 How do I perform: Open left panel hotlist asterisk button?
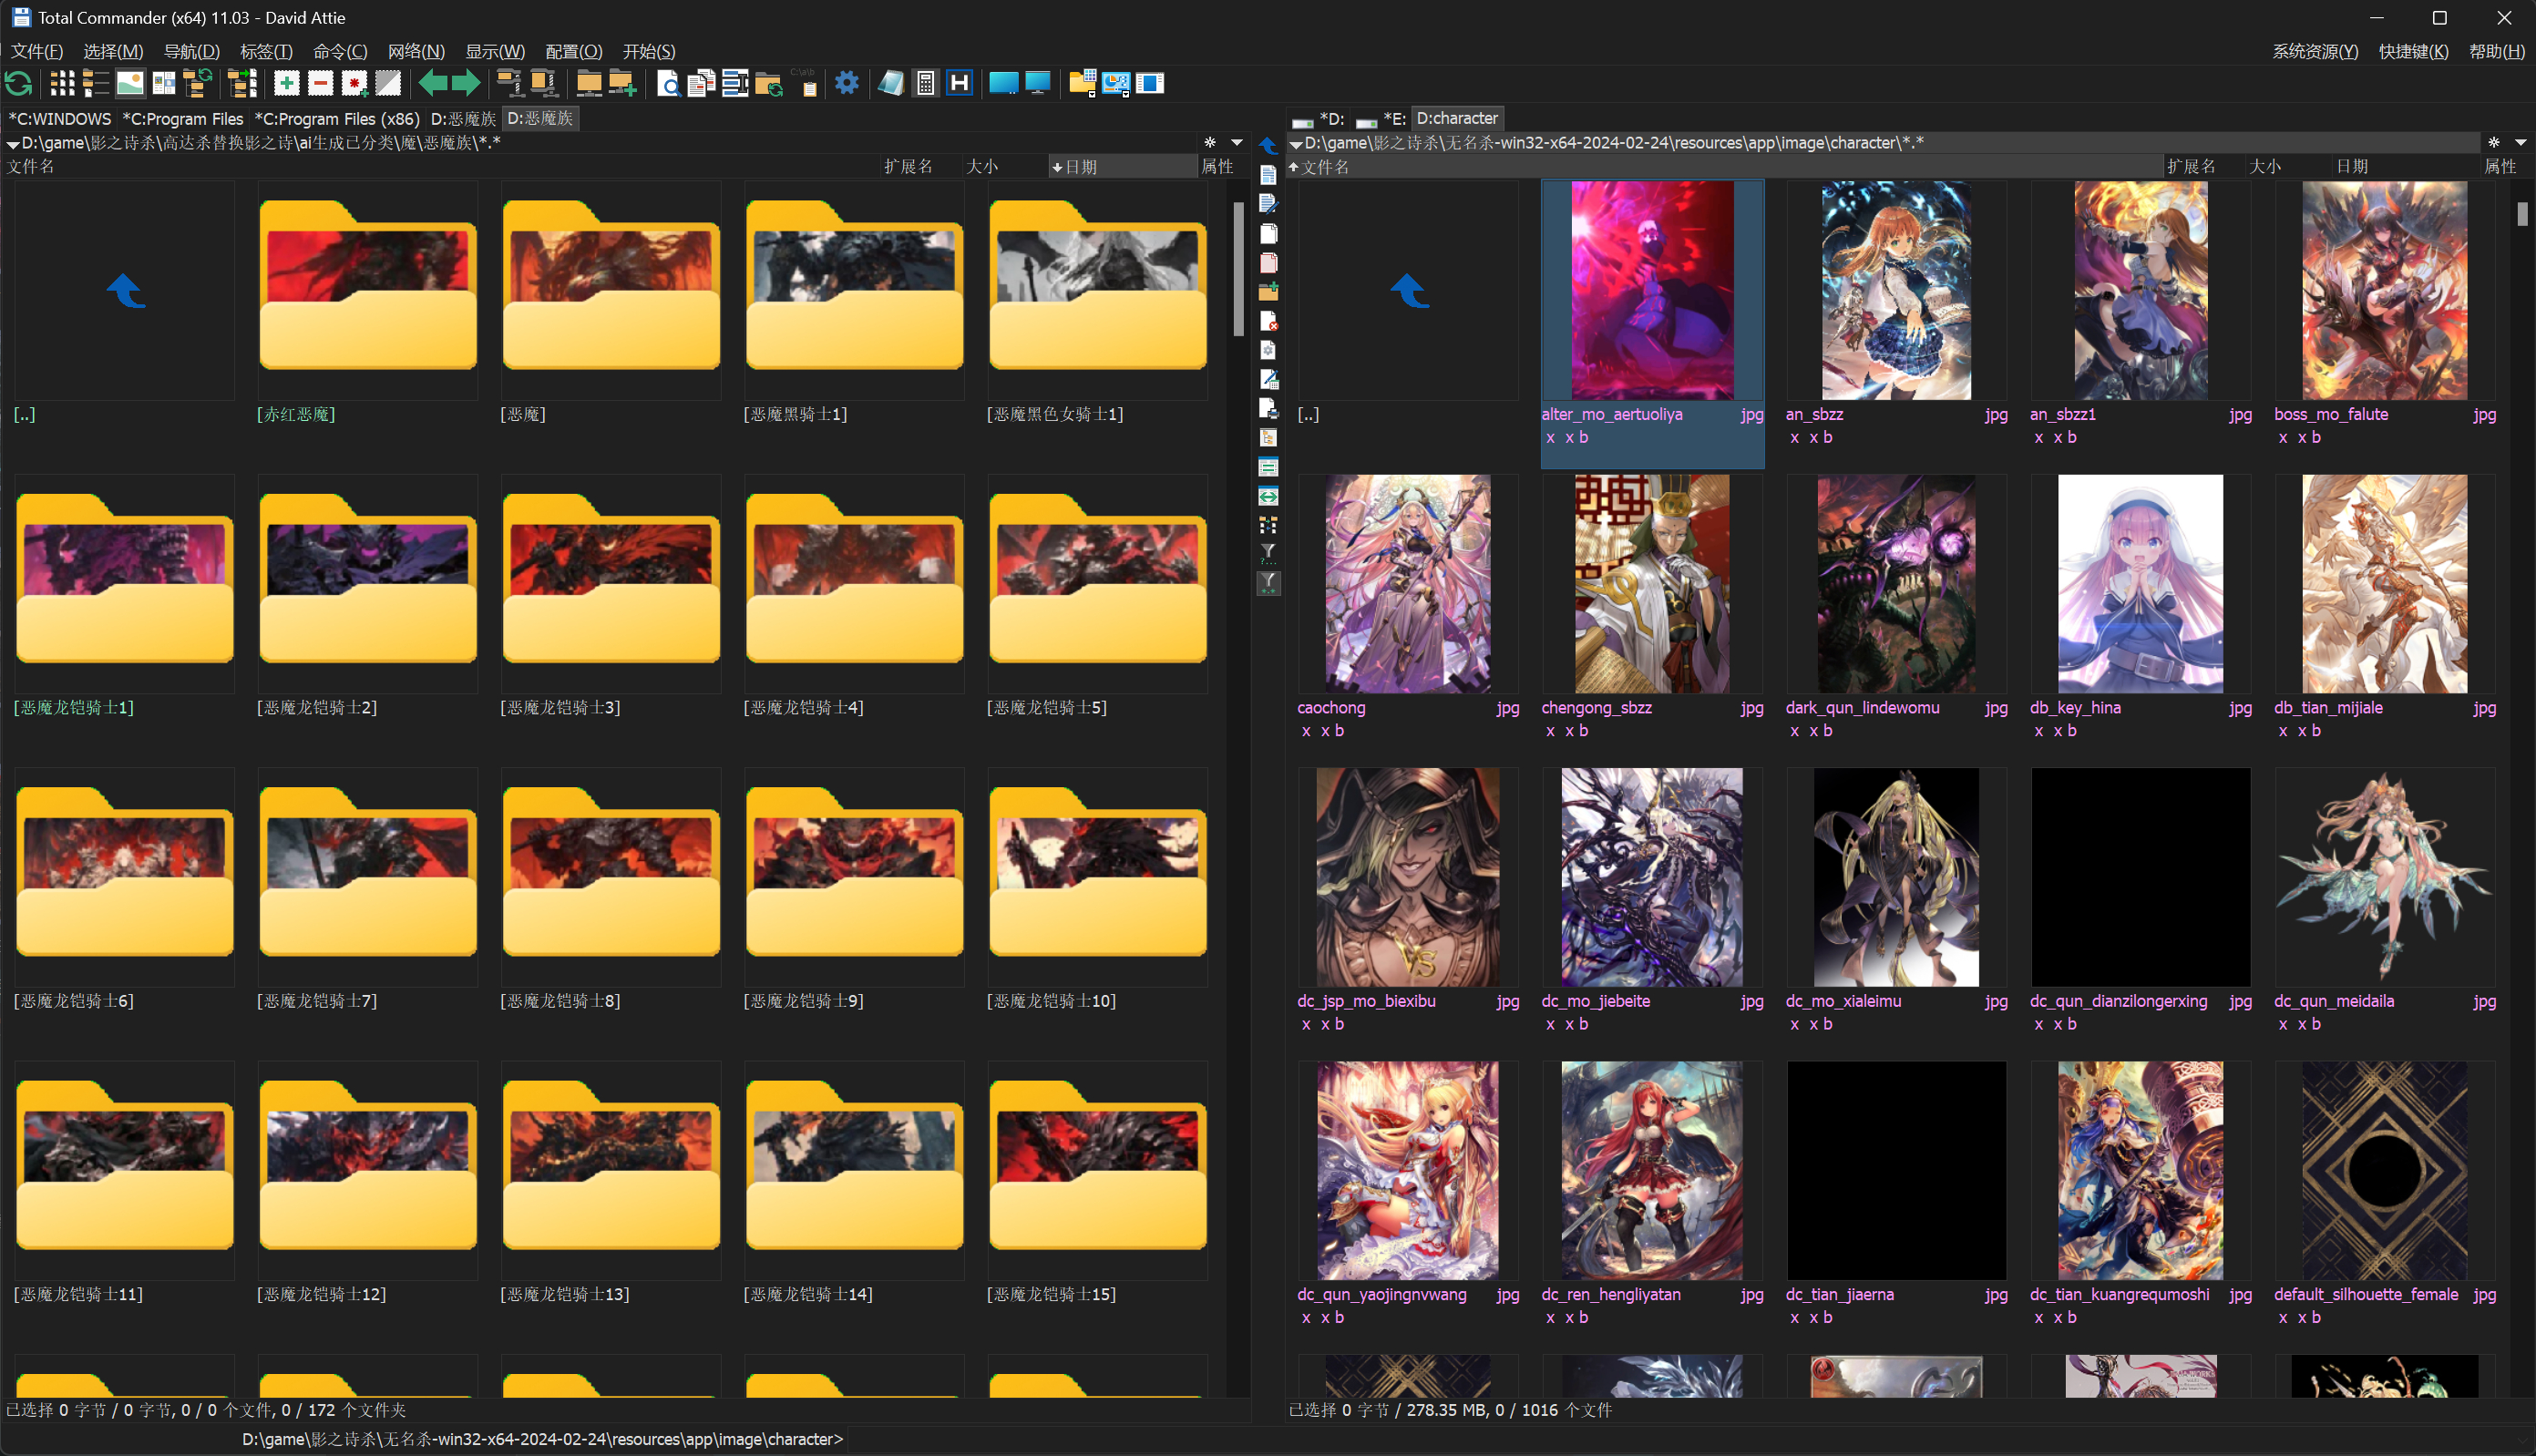(1210, 143)
